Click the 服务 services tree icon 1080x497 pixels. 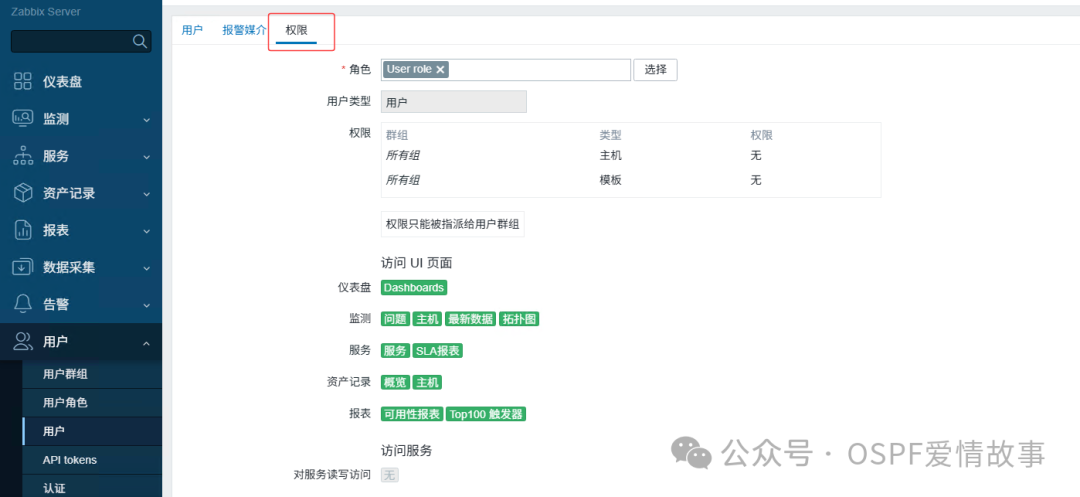click(x=23, y=156)
